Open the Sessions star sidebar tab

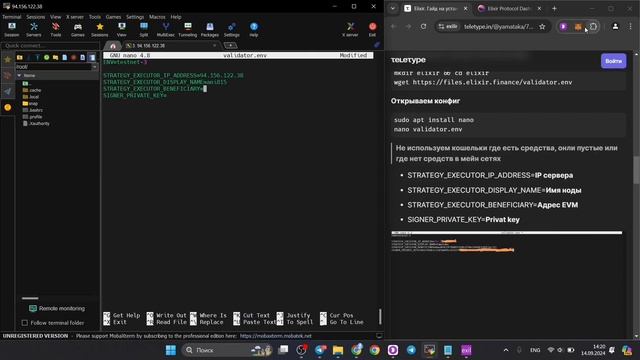pyautogui.click(x=7, y=60)
